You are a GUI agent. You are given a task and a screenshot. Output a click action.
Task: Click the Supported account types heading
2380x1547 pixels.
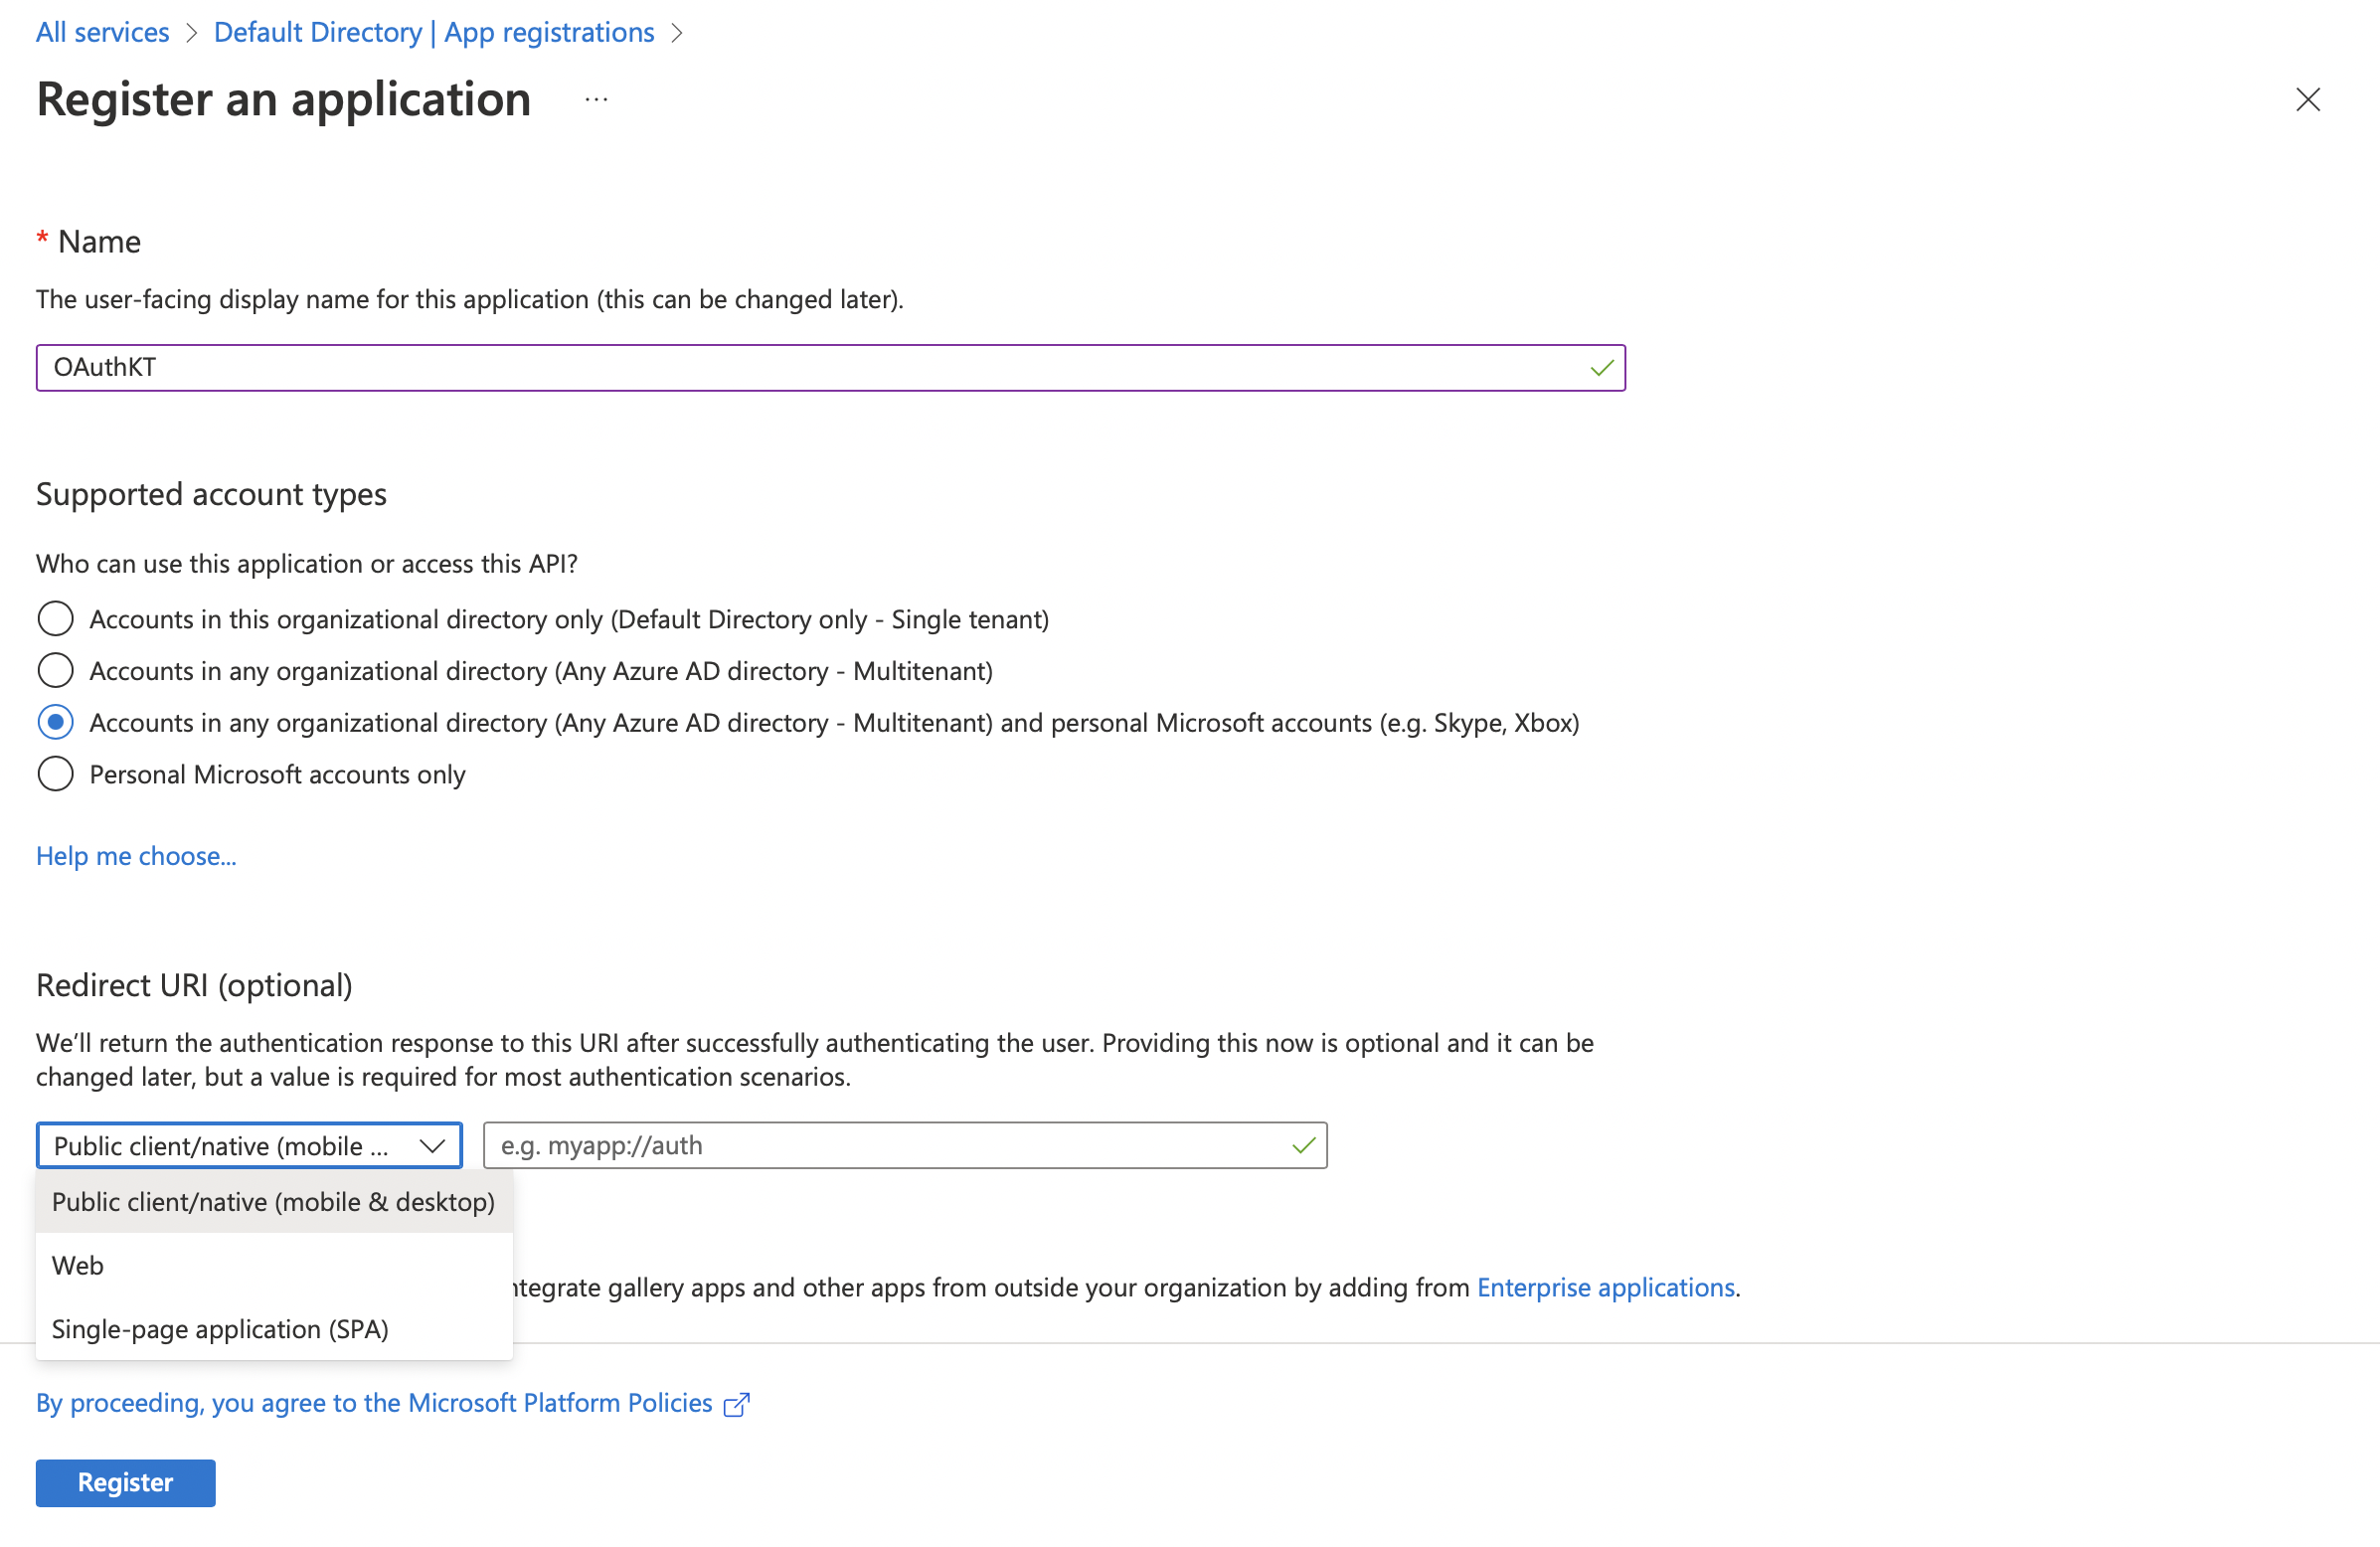[211, 495]
